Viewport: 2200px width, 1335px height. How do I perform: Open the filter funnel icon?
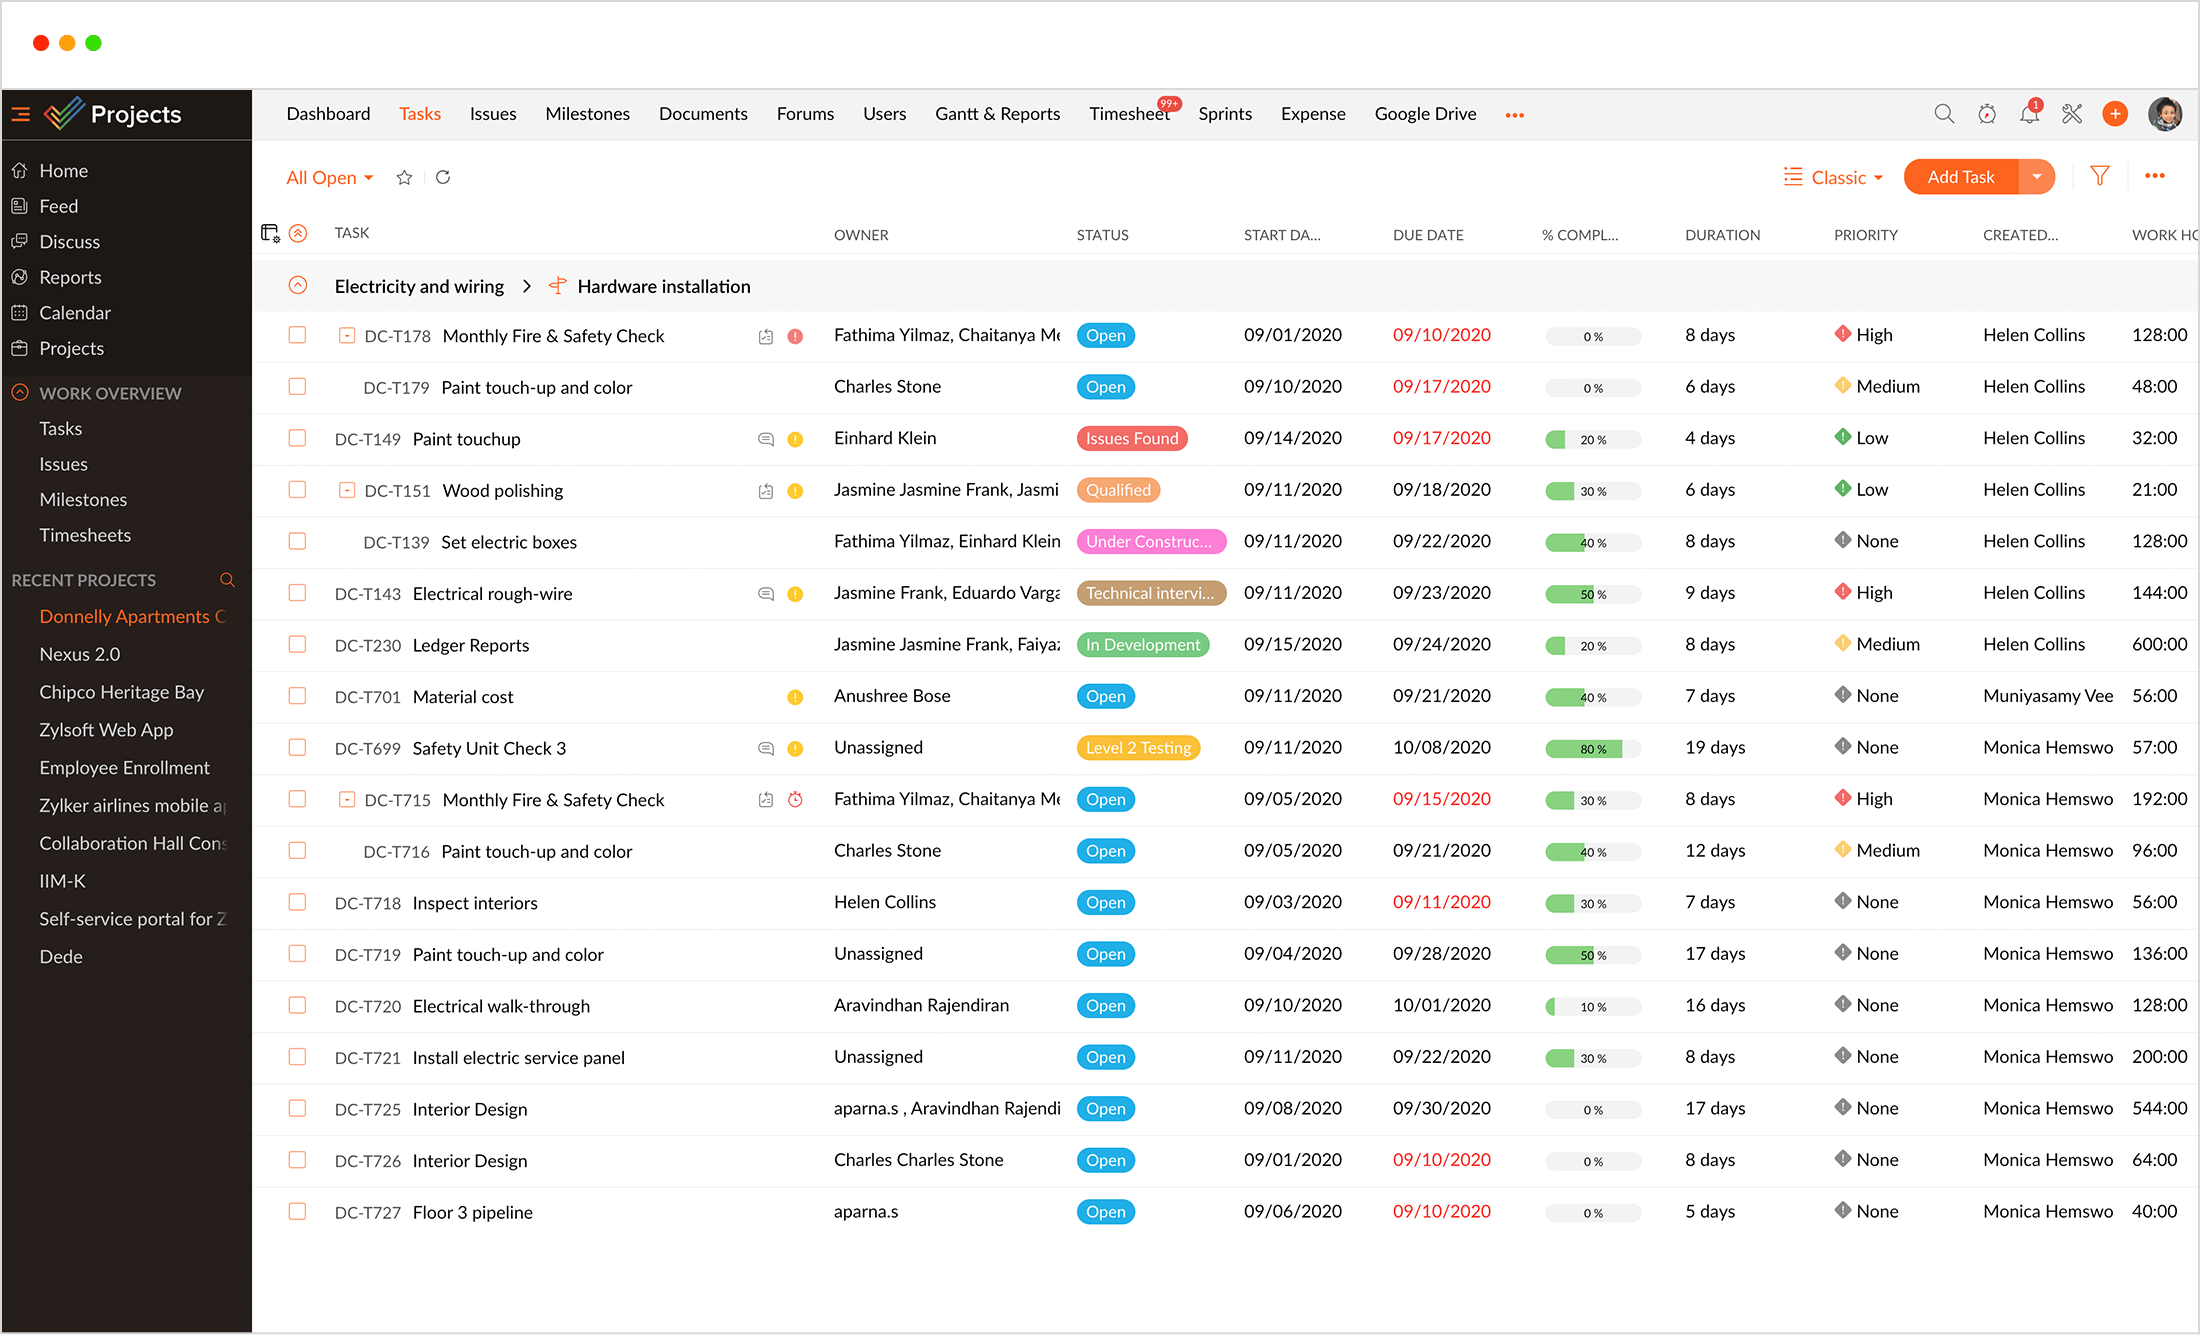click(x=2099, y=176)
